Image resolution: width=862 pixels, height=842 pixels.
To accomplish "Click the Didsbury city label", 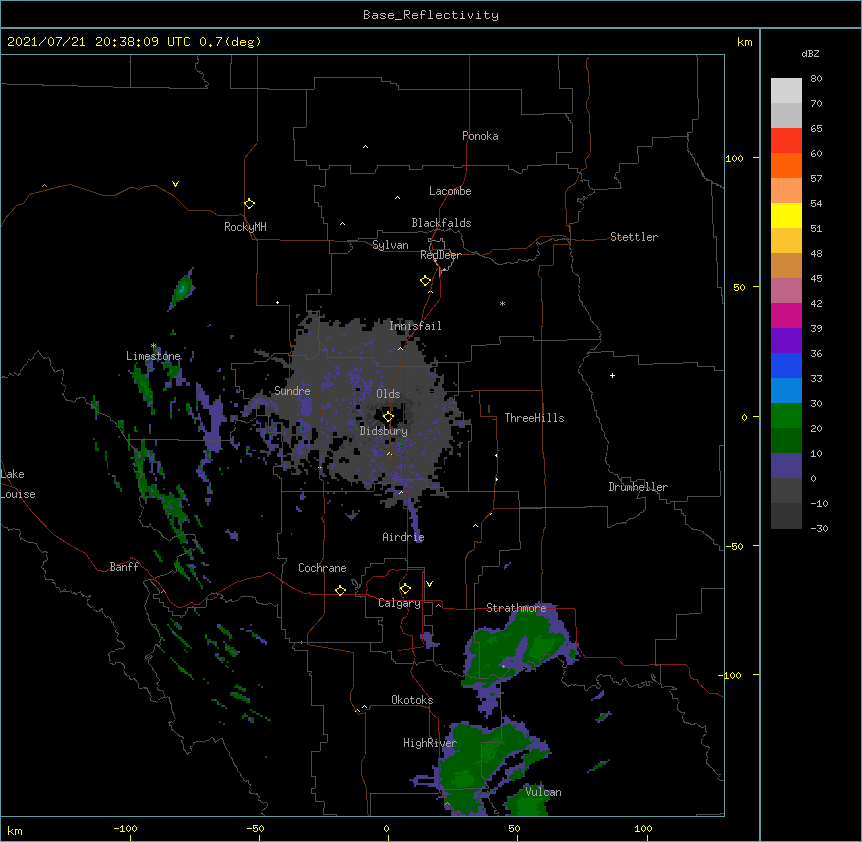I will pos(384,431).
